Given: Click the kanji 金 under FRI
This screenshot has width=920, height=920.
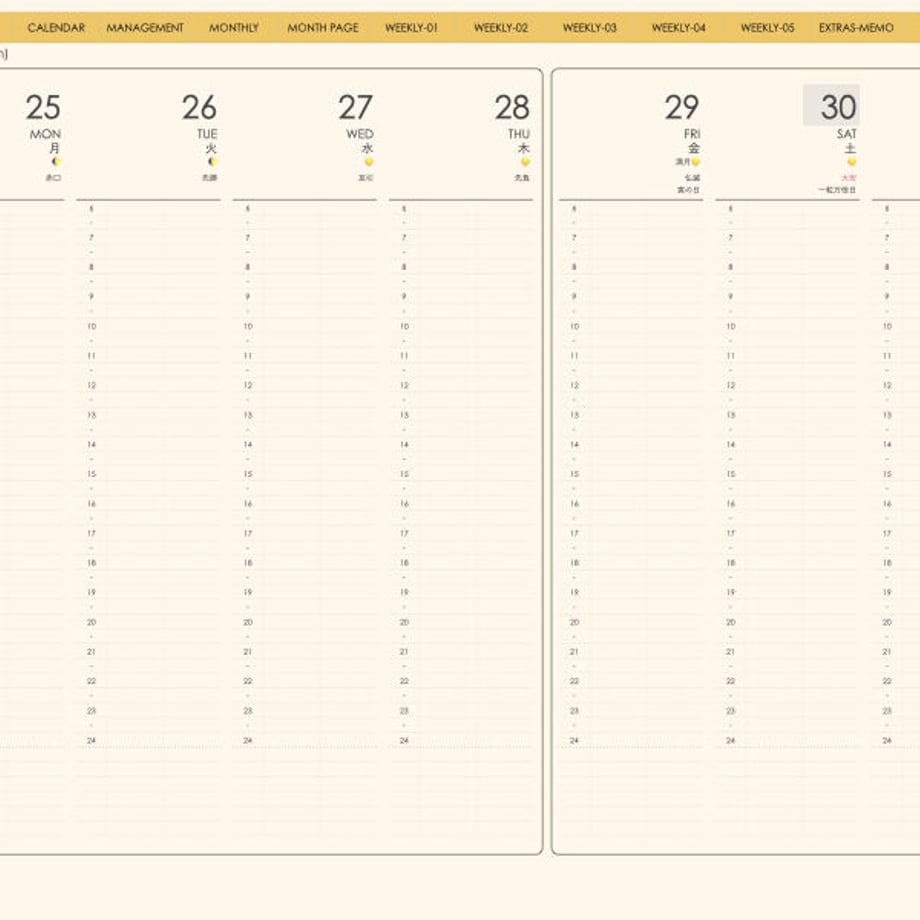Looking at the screenshot, I should [694, 148].
